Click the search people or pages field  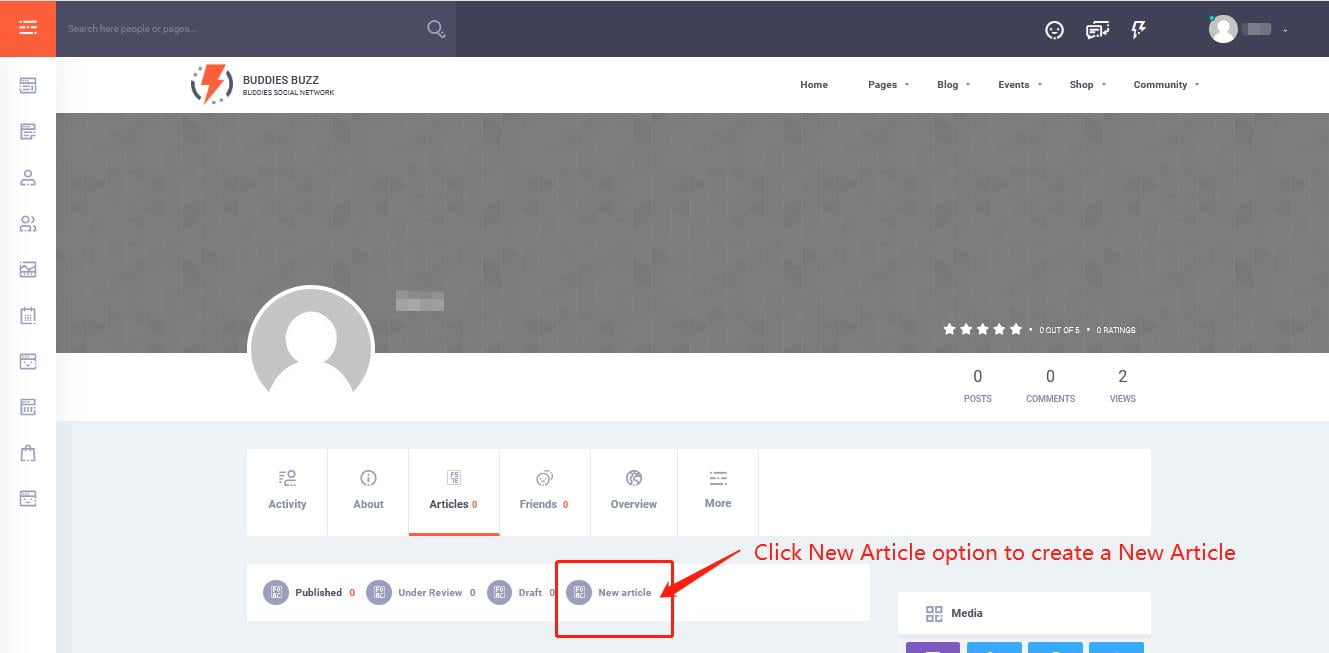coord(240,29)
